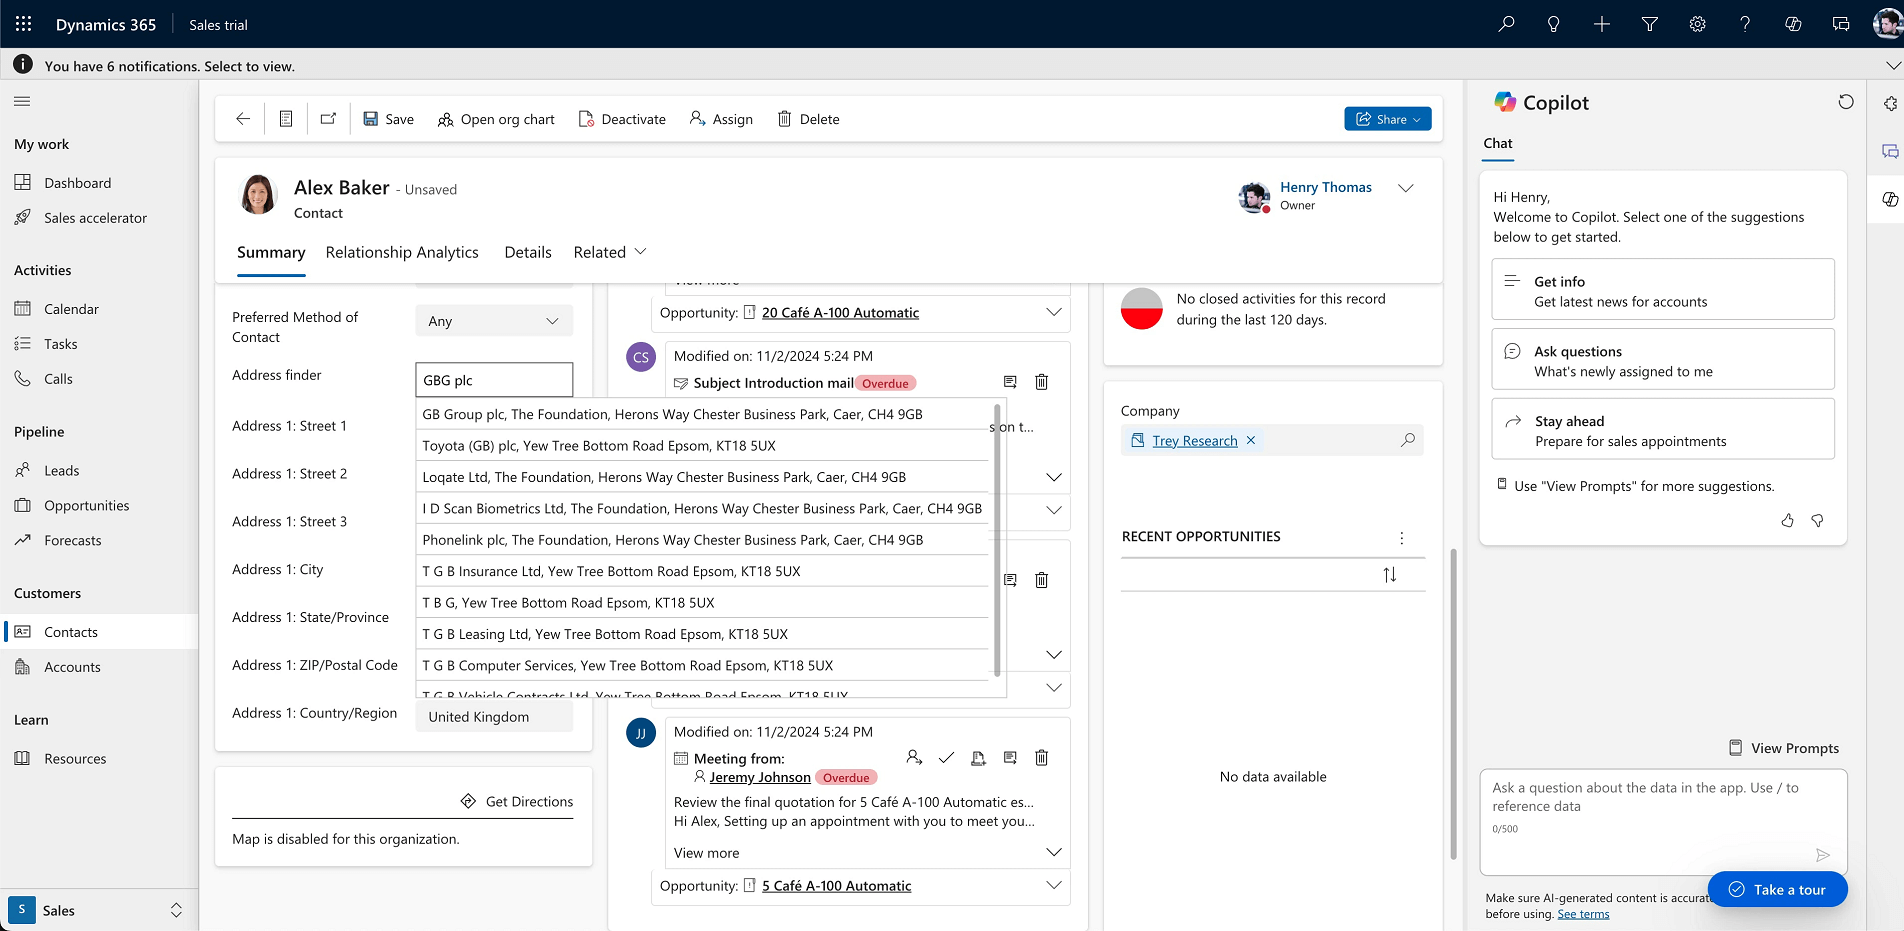
Task: Open Accounts in the left navigation
Action: coord(72,667)
